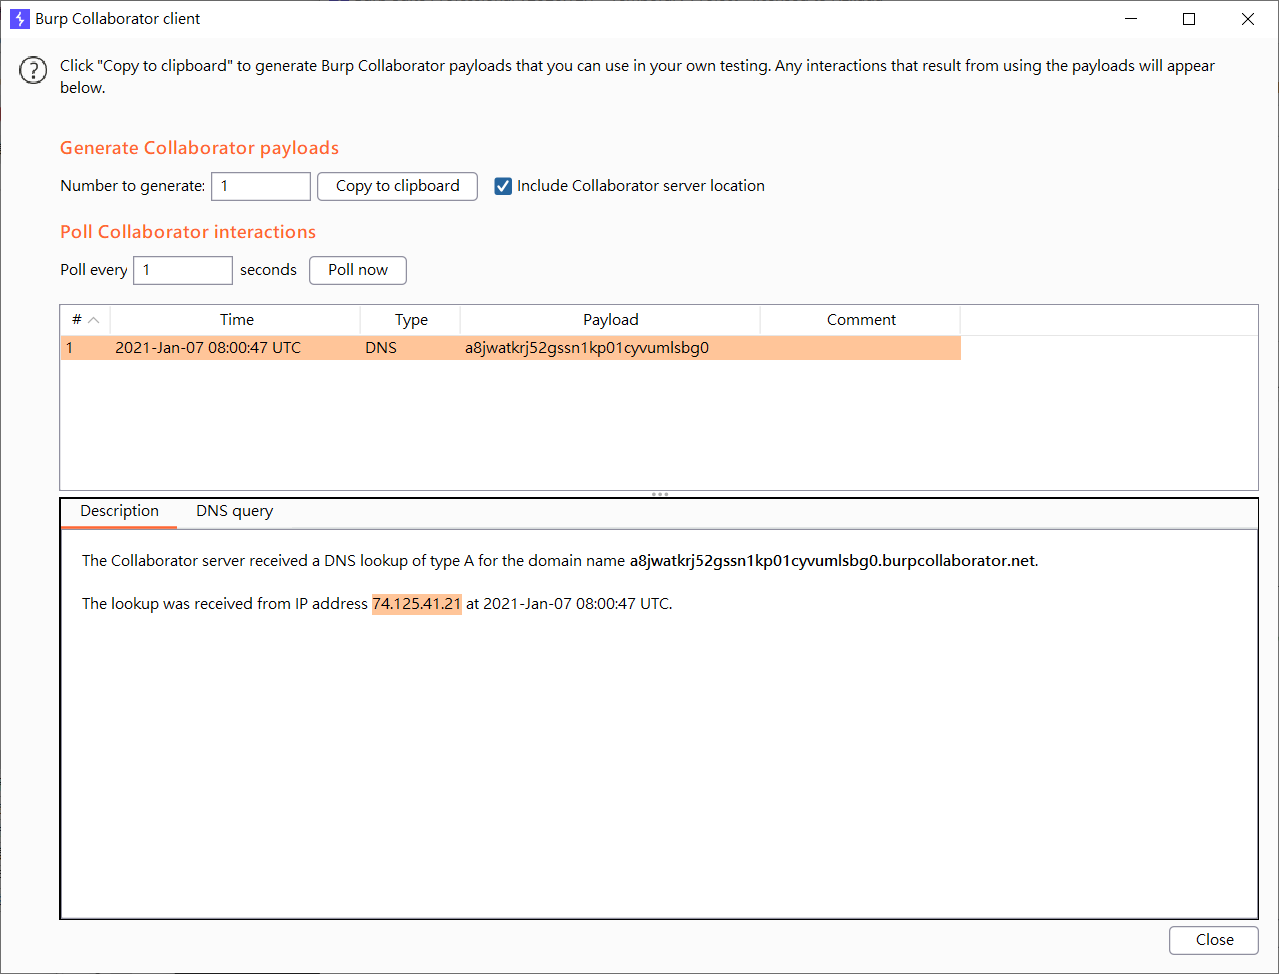
Task: Select the DNS type cell in row 1
Action: click(x=411, y=348)
